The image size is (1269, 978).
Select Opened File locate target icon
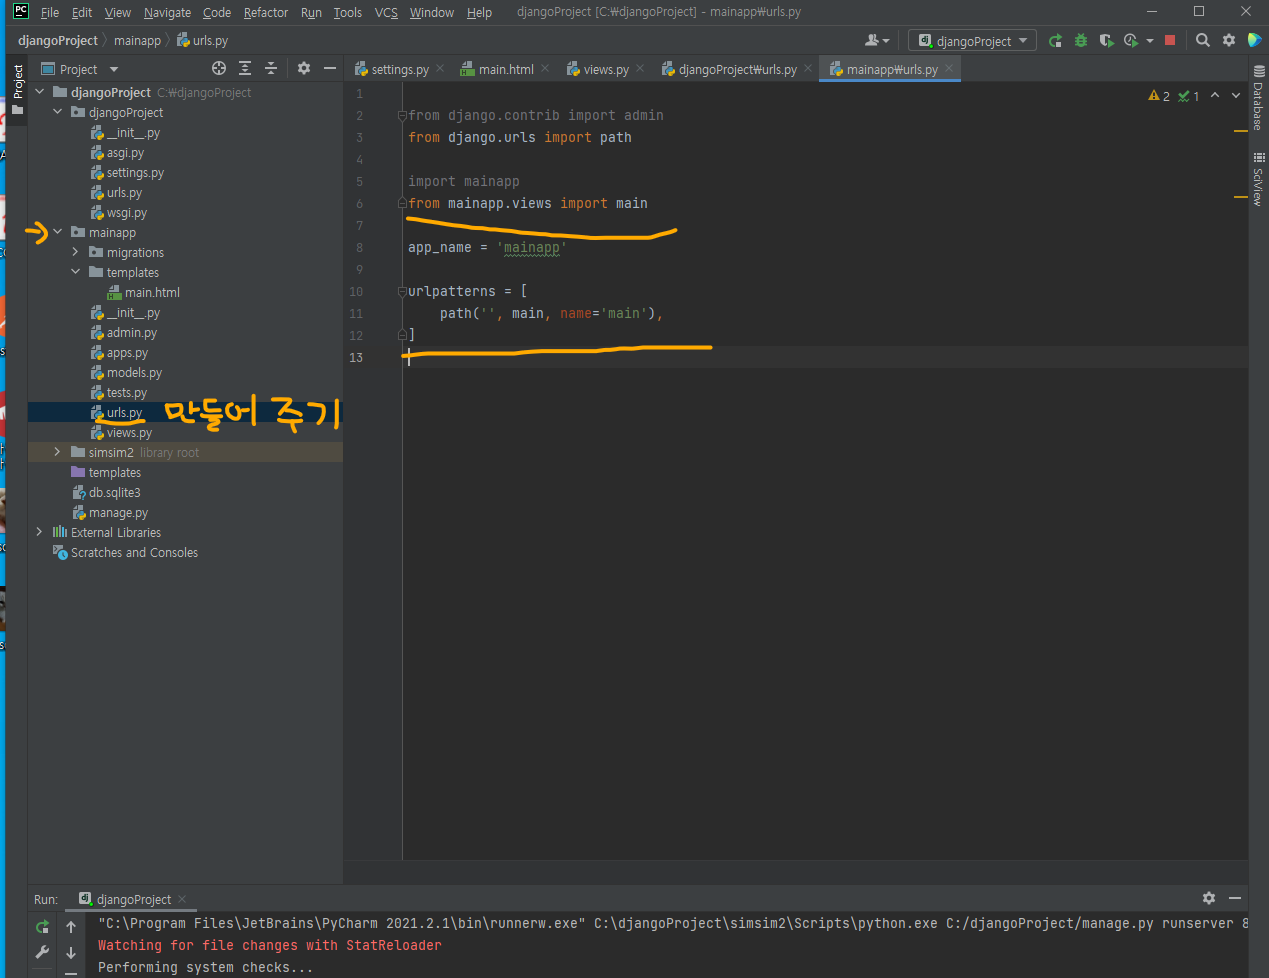(x=219, y=68)
